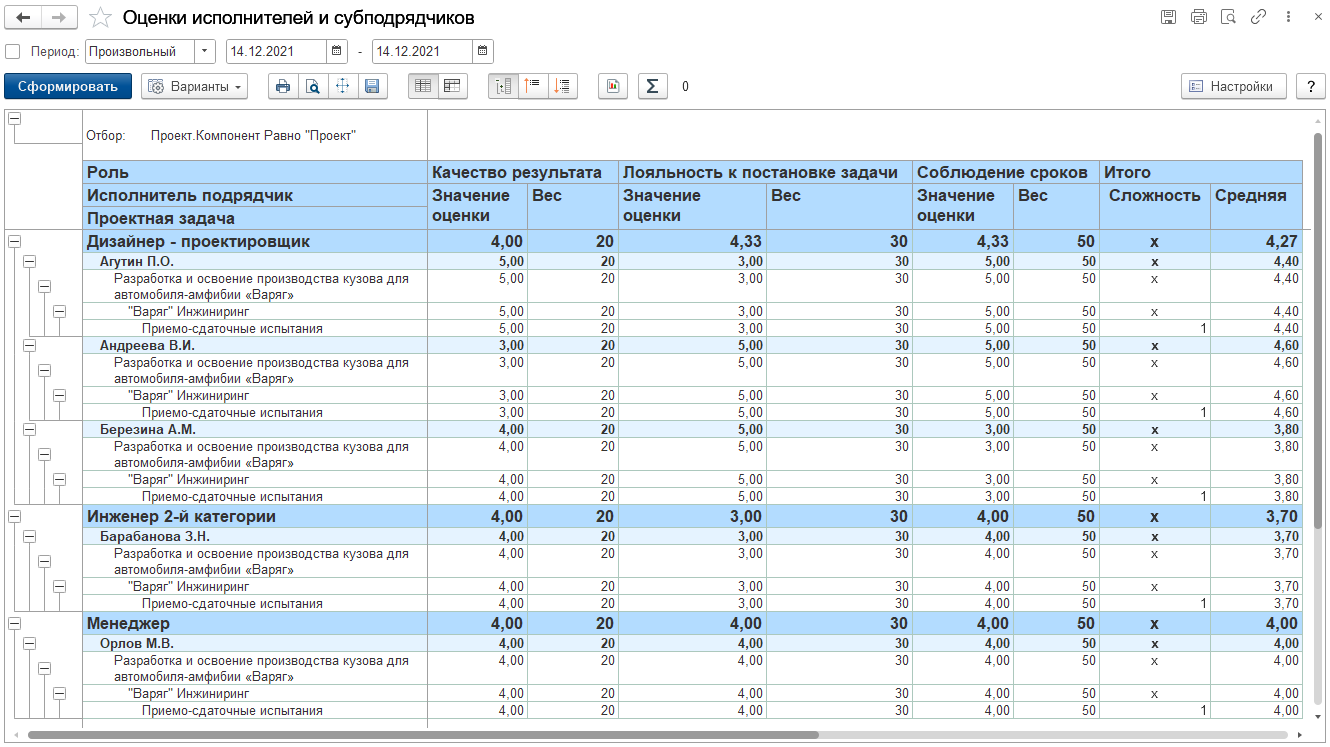Switch to the pivot table view button
This screenshot has width=1330, height=747.
coord(452,86)
